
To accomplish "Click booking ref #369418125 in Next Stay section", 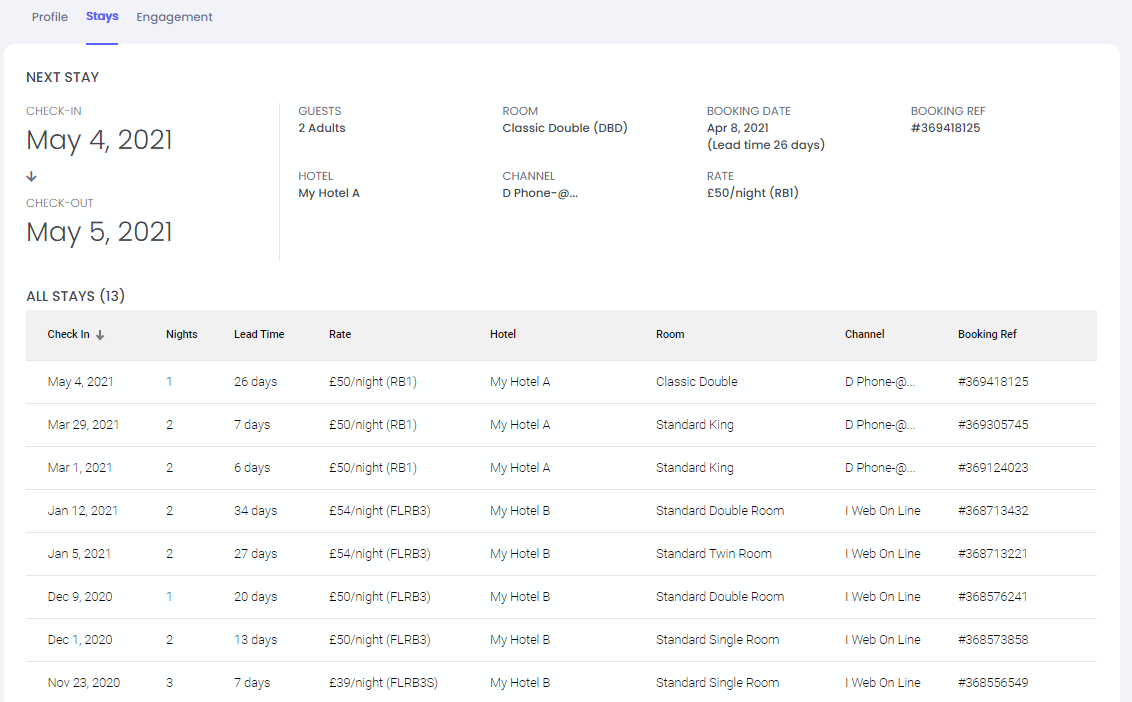I will (x=945, y=128).
